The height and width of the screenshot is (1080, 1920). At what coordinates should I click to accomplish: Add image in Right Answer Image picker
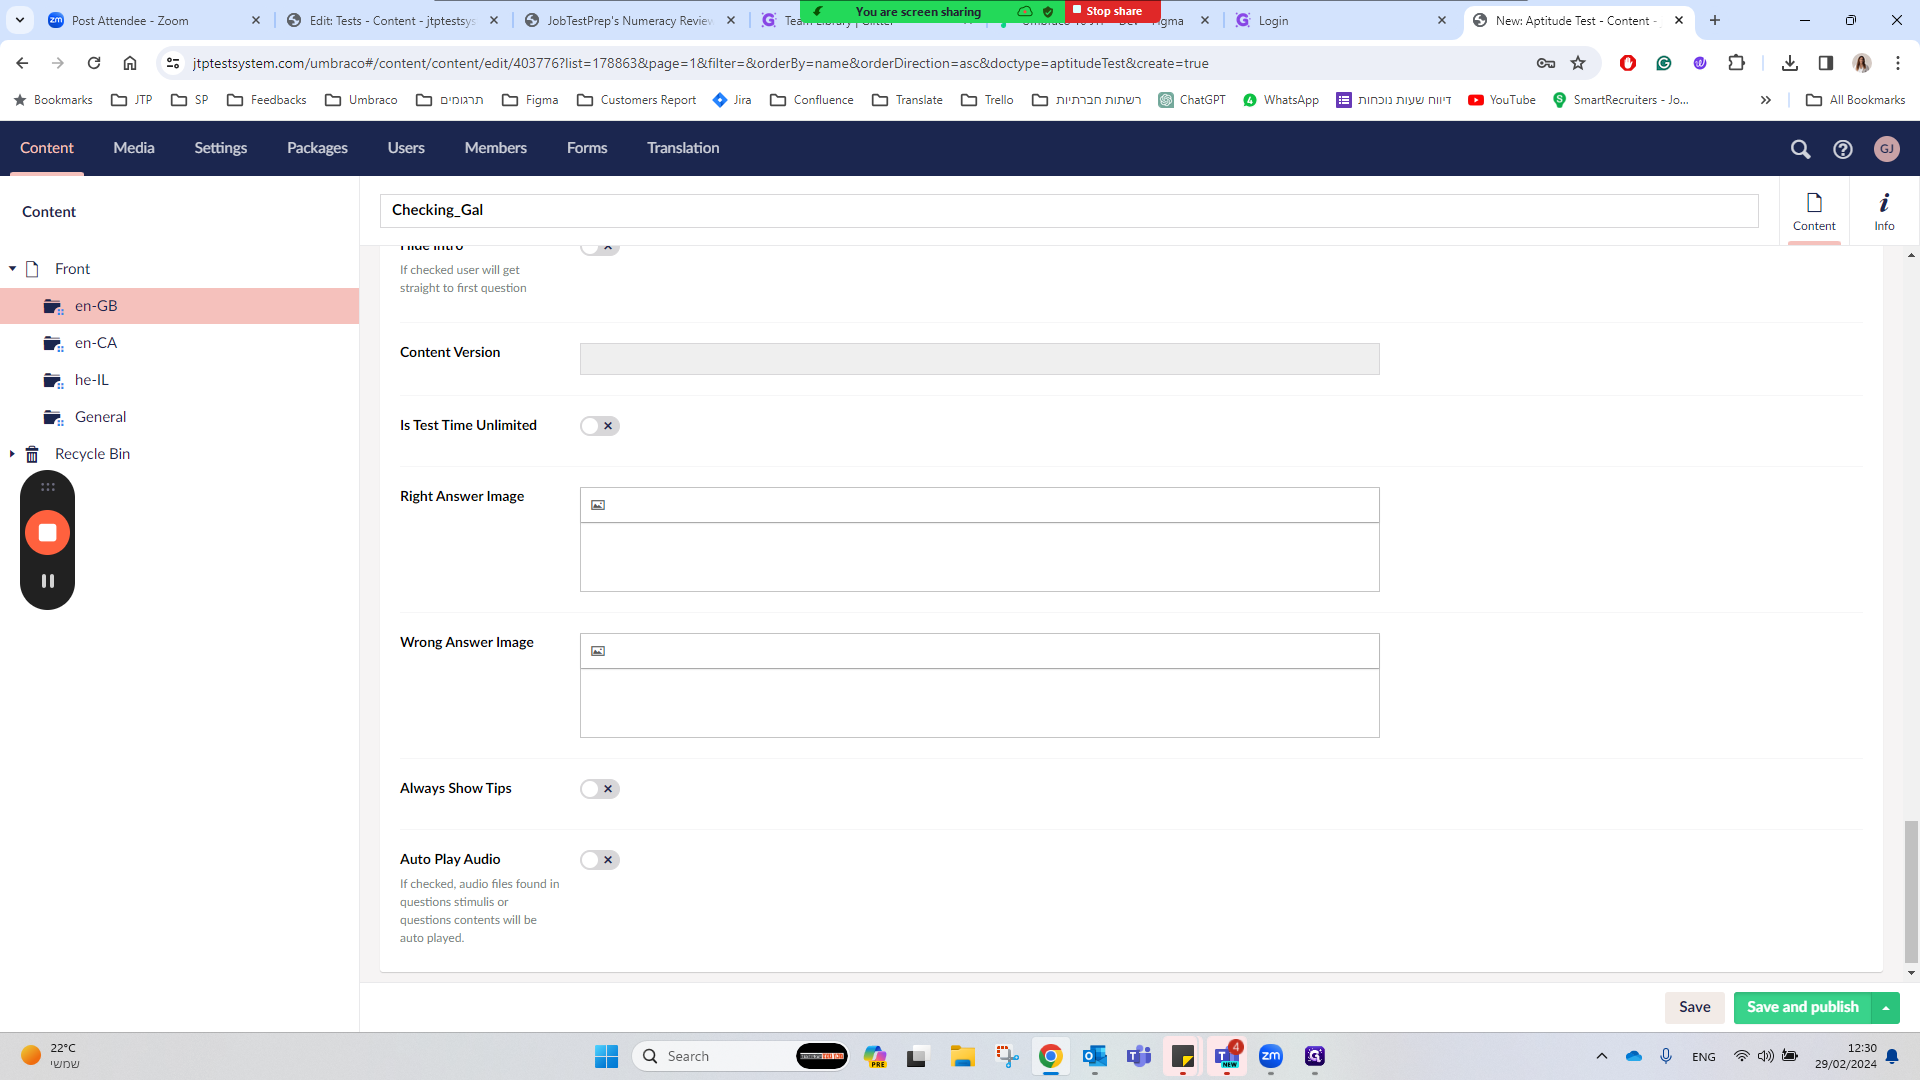(x=598, y=505)
